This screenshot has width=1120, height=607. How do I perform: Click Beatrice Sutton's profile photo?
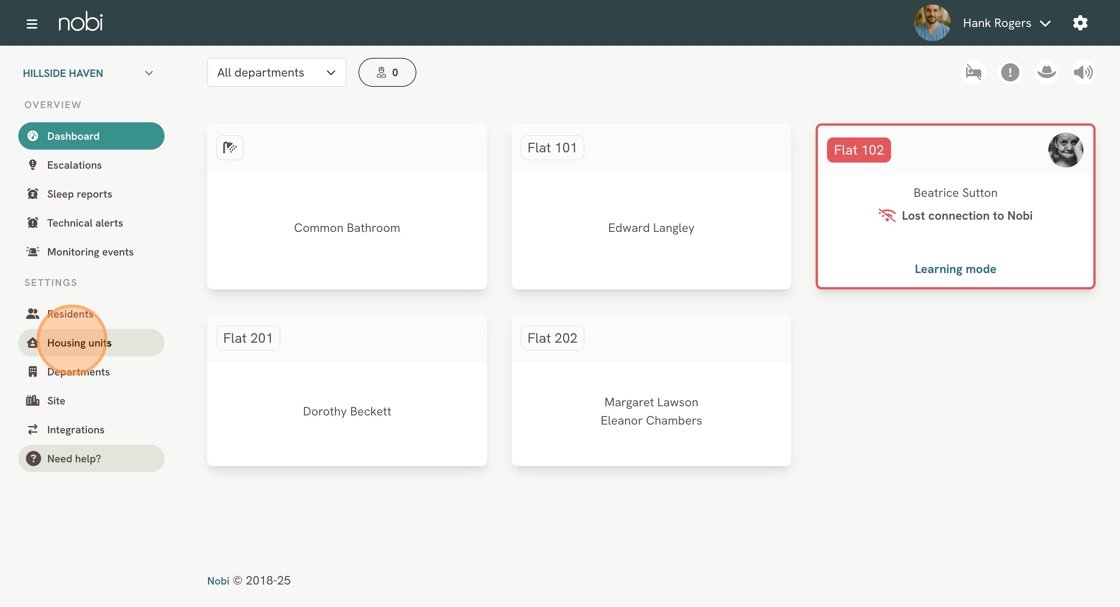(x=1065, y=150)
